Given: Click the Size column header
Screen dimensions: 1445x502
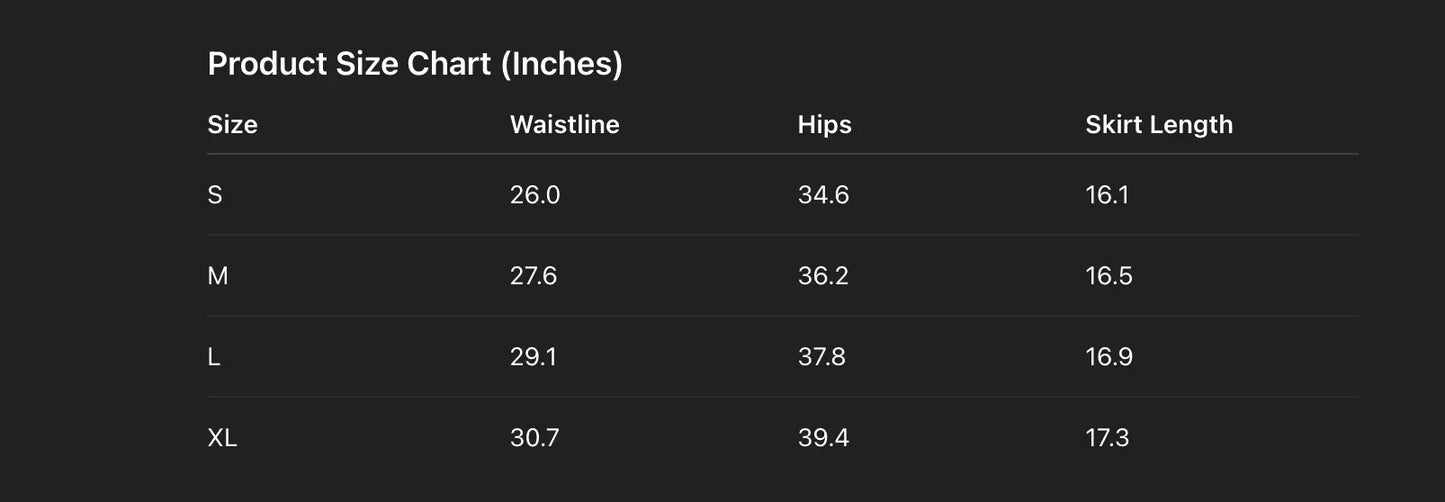Looking at the screenshot, I should pyautogui.click(x=232, y=125).
